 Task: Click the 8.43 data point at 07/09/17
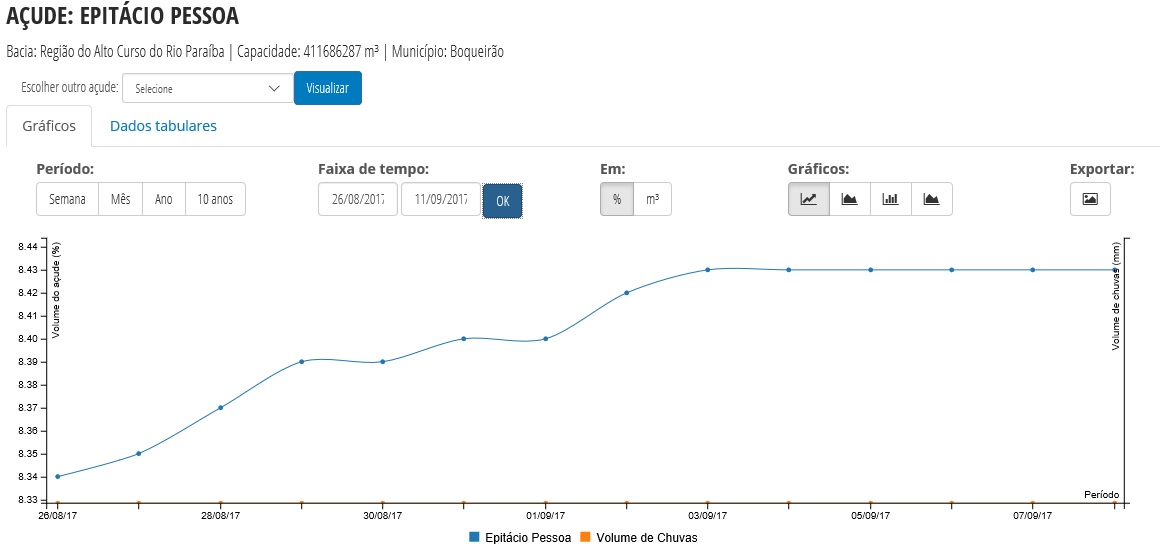[1033, 269]
